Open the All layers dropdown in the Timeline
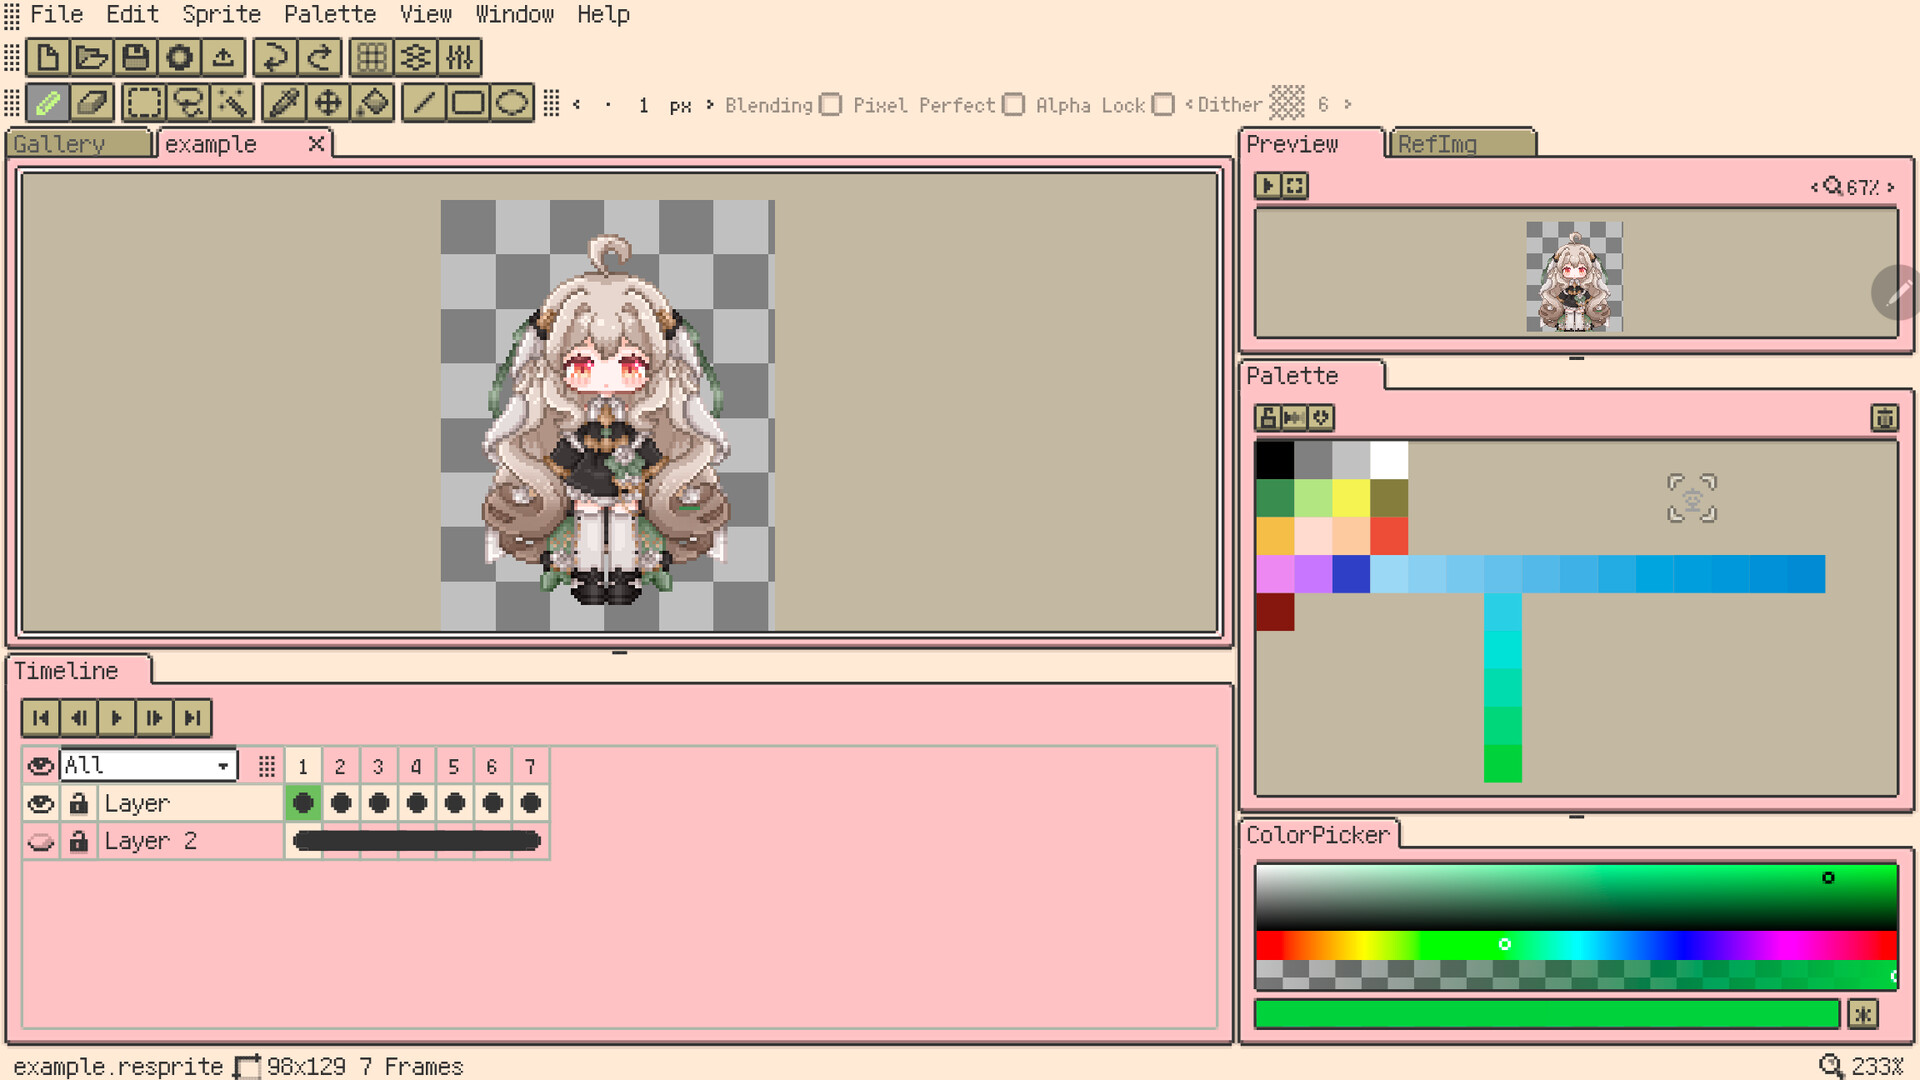The width and height of the screenshot is (1920, 1080). click(x=147, y=765)
